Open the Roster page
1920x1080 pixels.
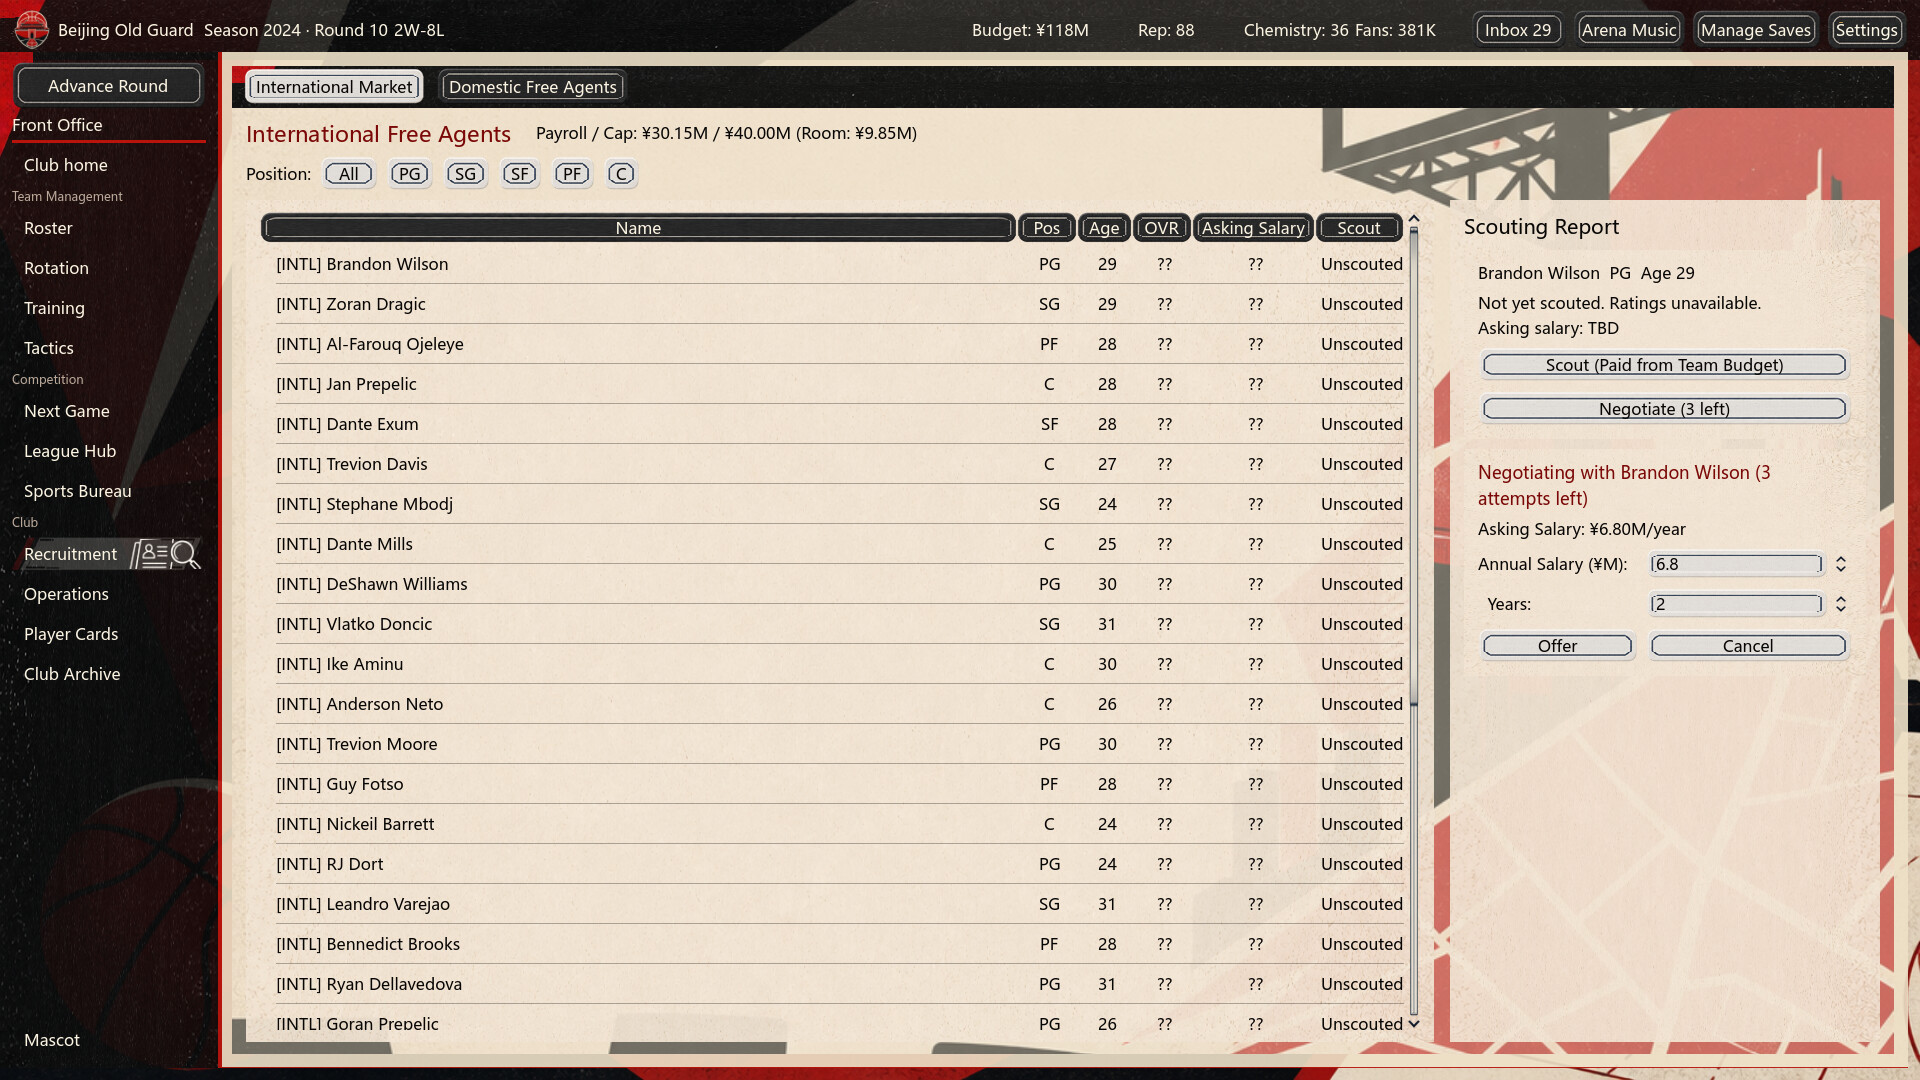(x=48, y=228)
